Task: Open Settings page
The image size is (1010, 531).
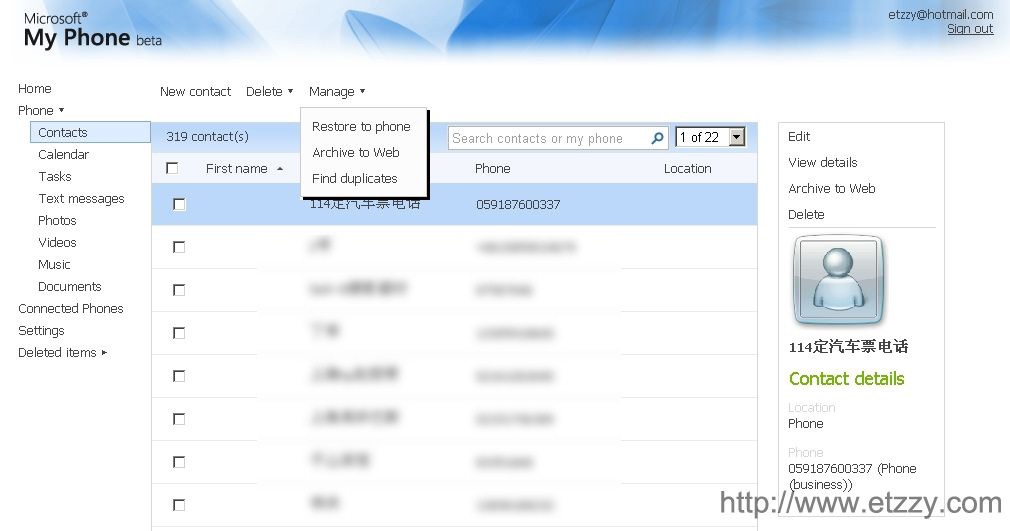Action: (x=41, y=331)
